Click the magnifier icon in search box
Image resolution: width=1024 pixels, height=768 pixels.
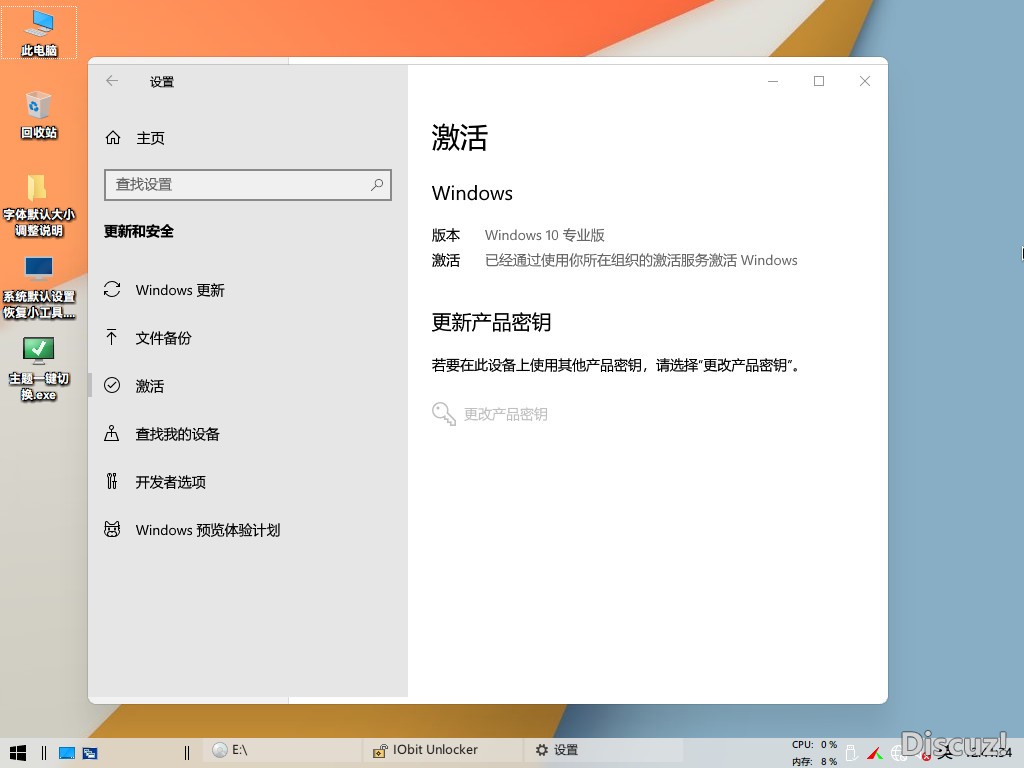(x=377, y=185)
